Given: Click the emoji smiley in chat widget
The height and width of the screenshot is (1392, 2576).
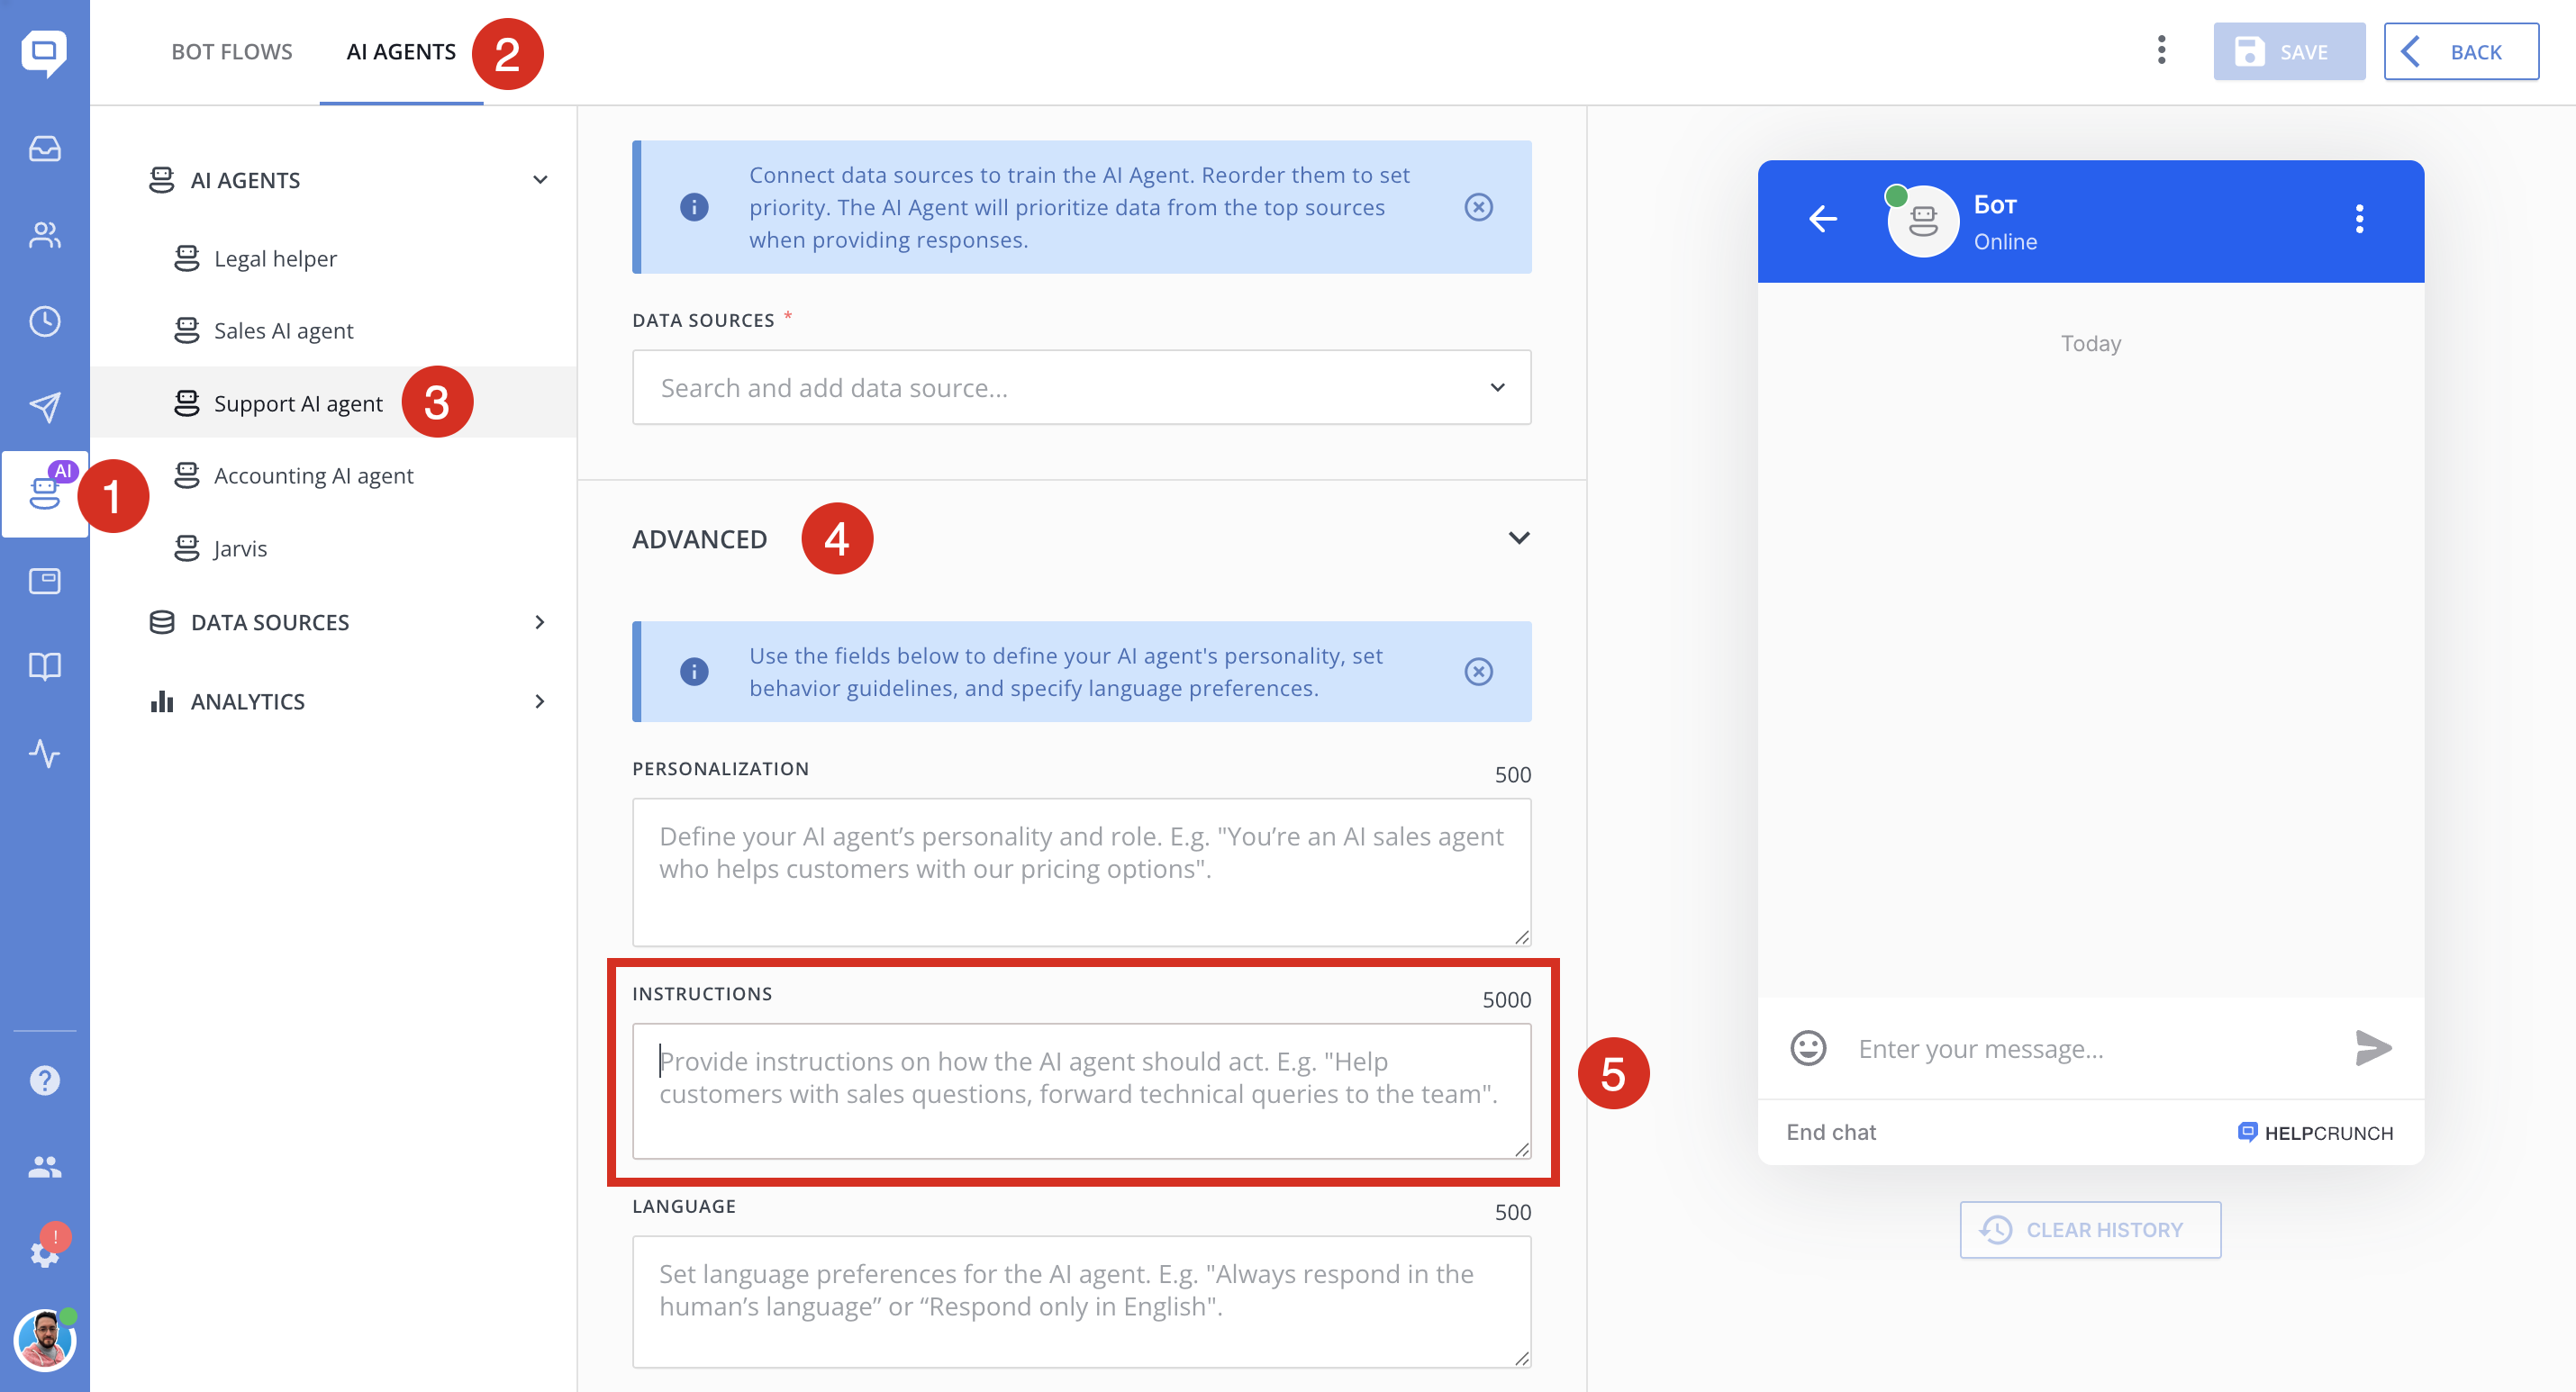Looking at the screenshot, I should (x=1807, y=1048).
